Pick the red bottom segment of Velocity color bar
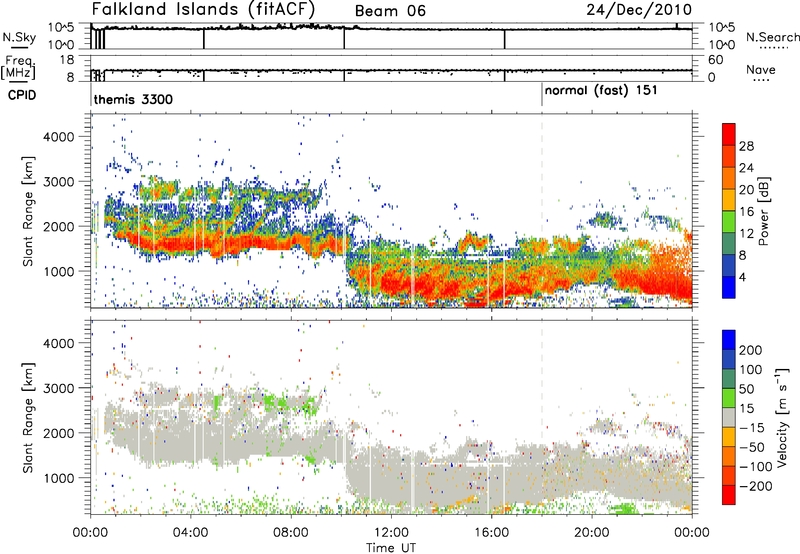 point(729,495)
